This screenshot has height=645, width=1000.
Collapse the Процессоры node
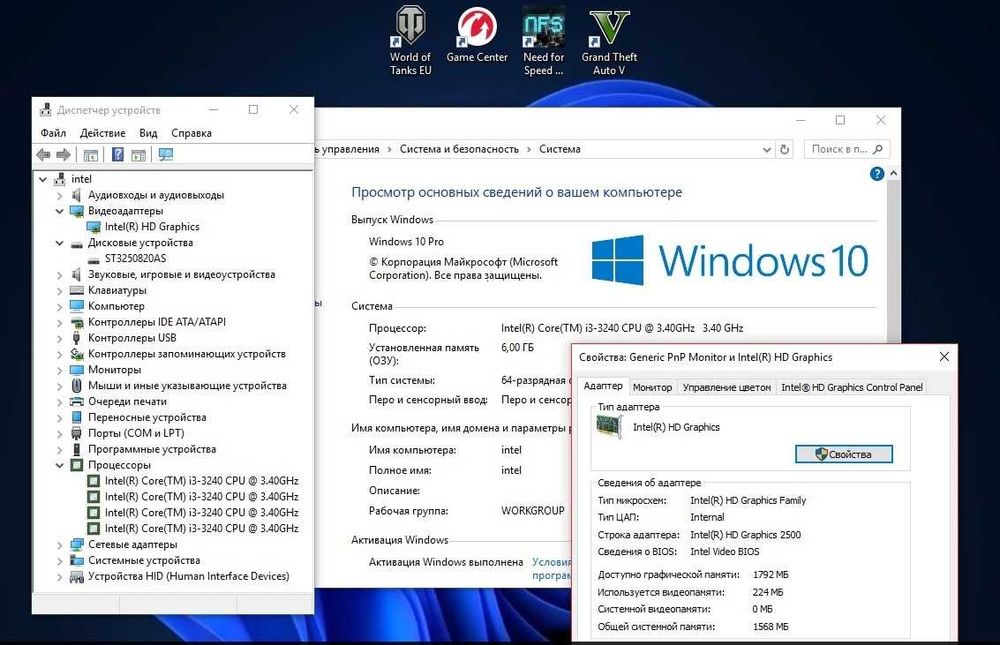[59, 465]
